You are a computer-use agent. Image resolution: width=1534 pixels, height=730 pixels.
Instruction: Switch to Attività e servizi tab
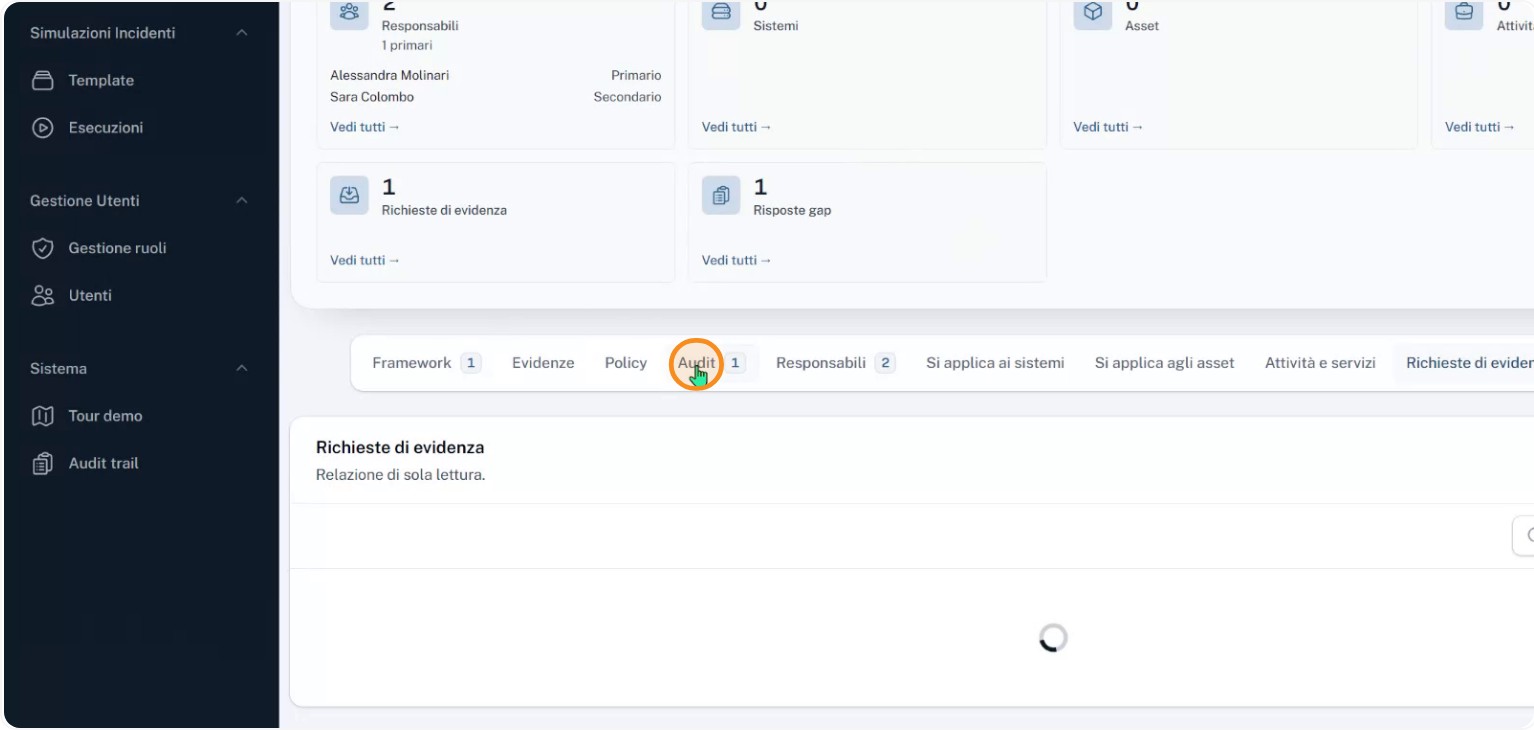point(1320,363)
